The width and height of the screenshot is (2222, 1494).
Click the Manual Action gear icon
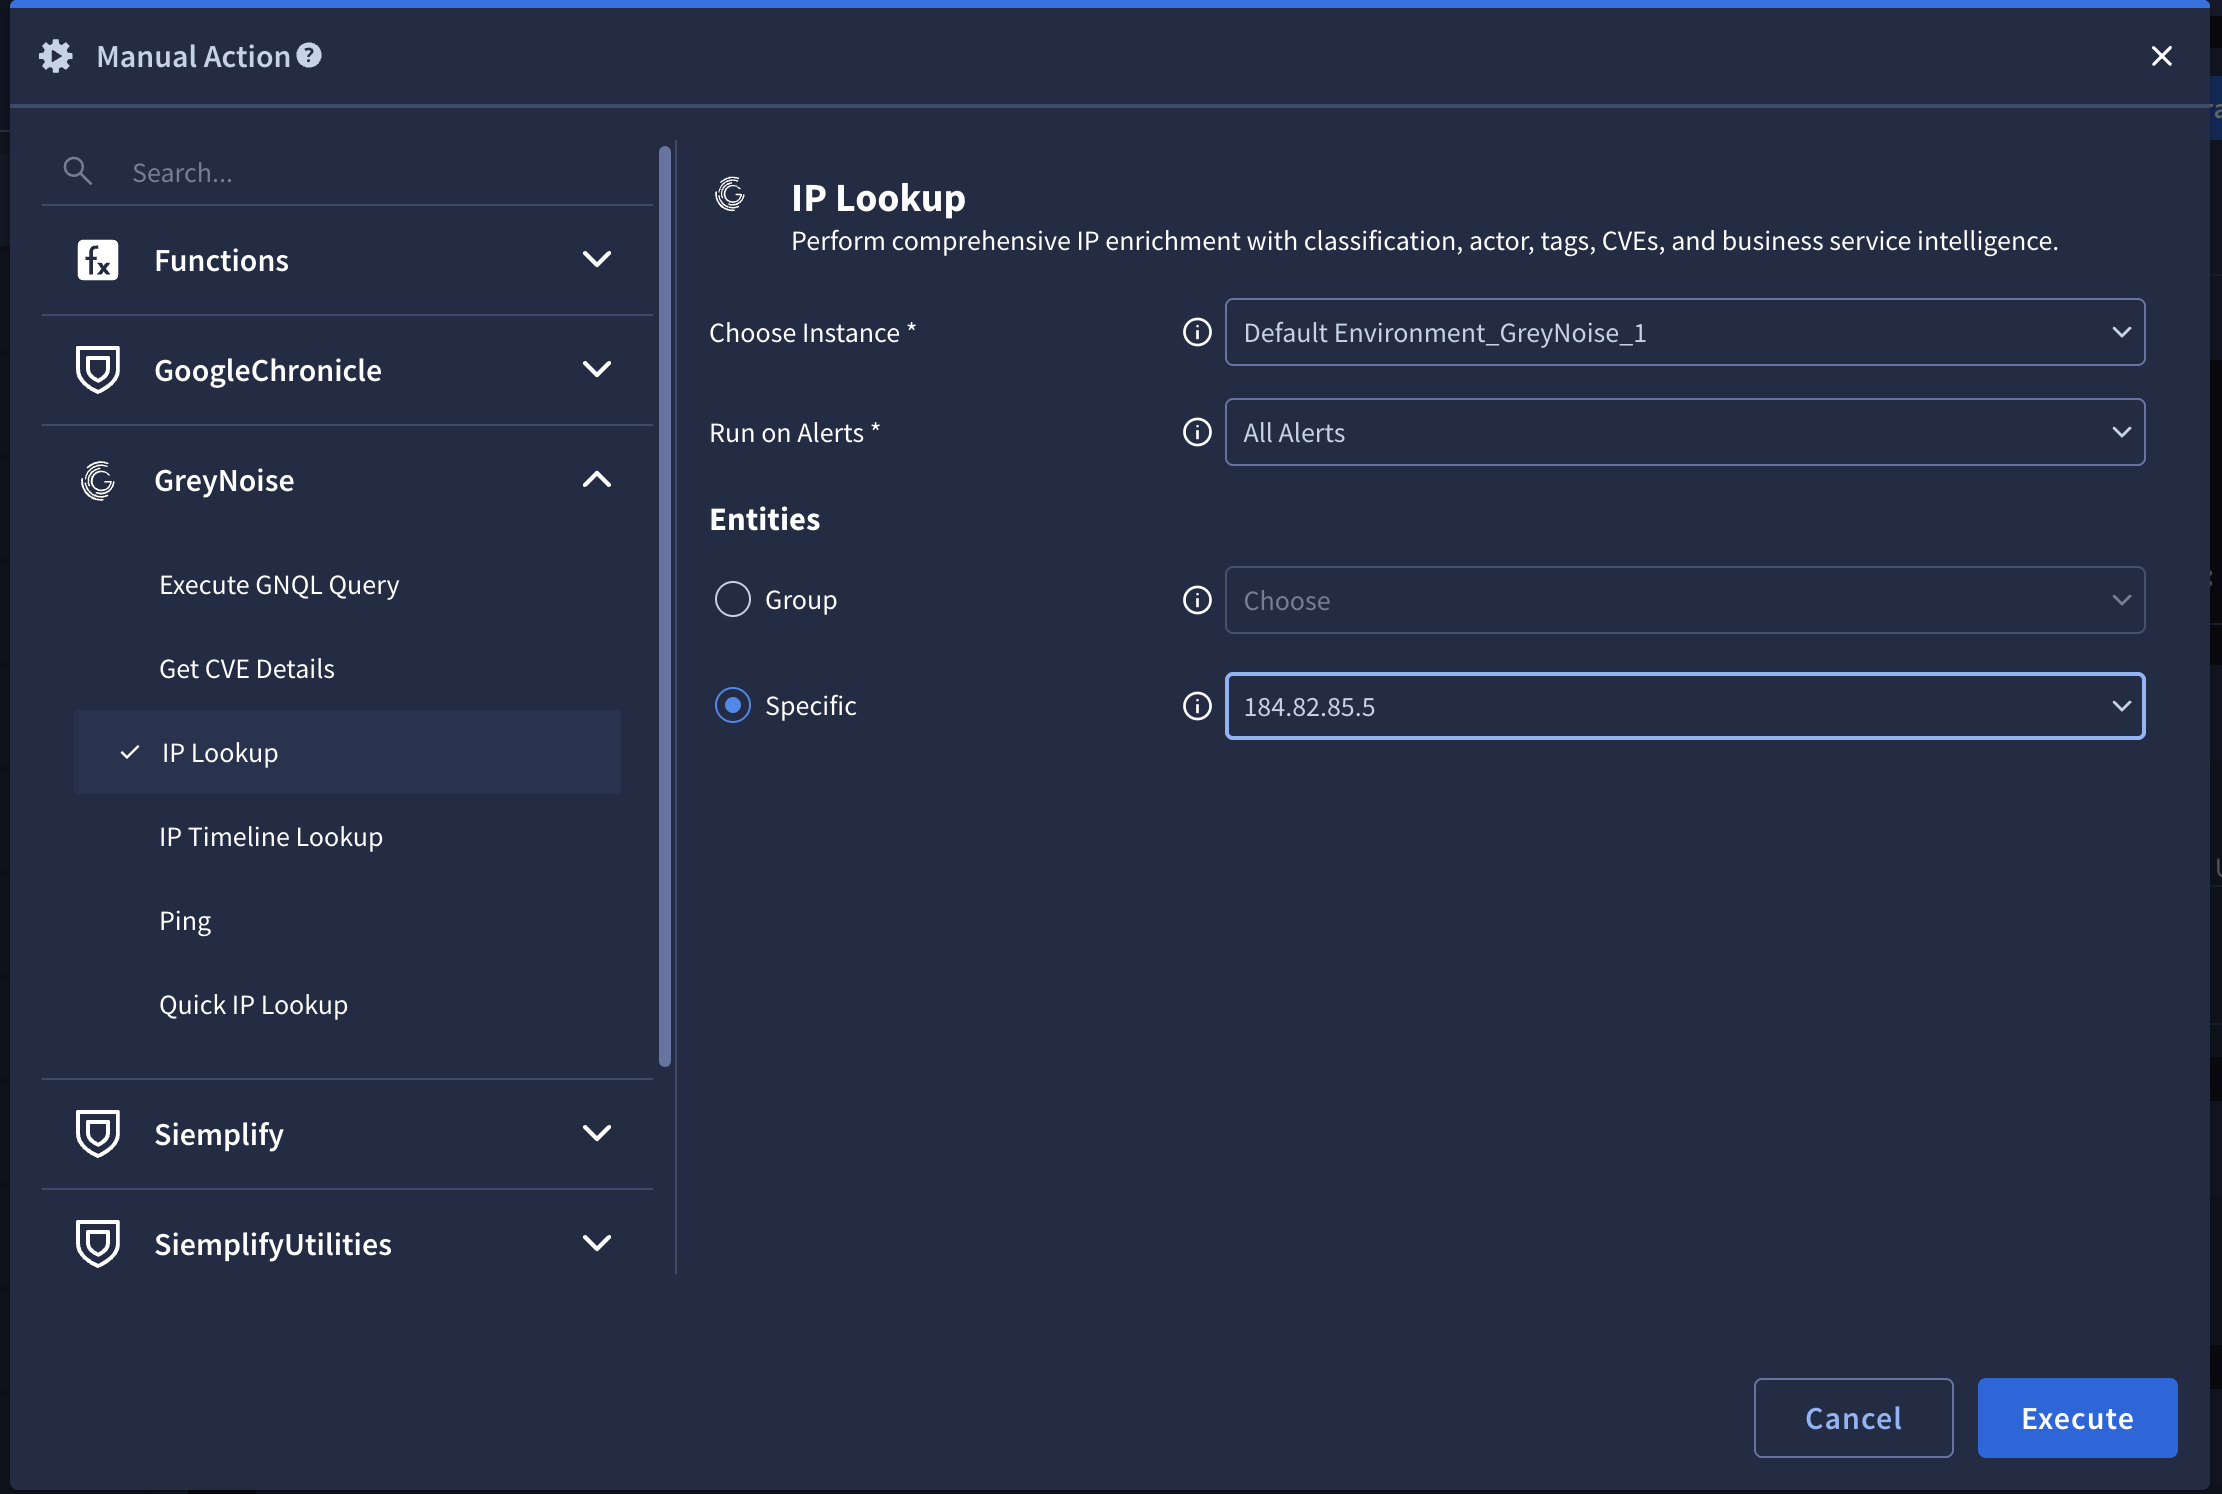[x=56, y=56]
